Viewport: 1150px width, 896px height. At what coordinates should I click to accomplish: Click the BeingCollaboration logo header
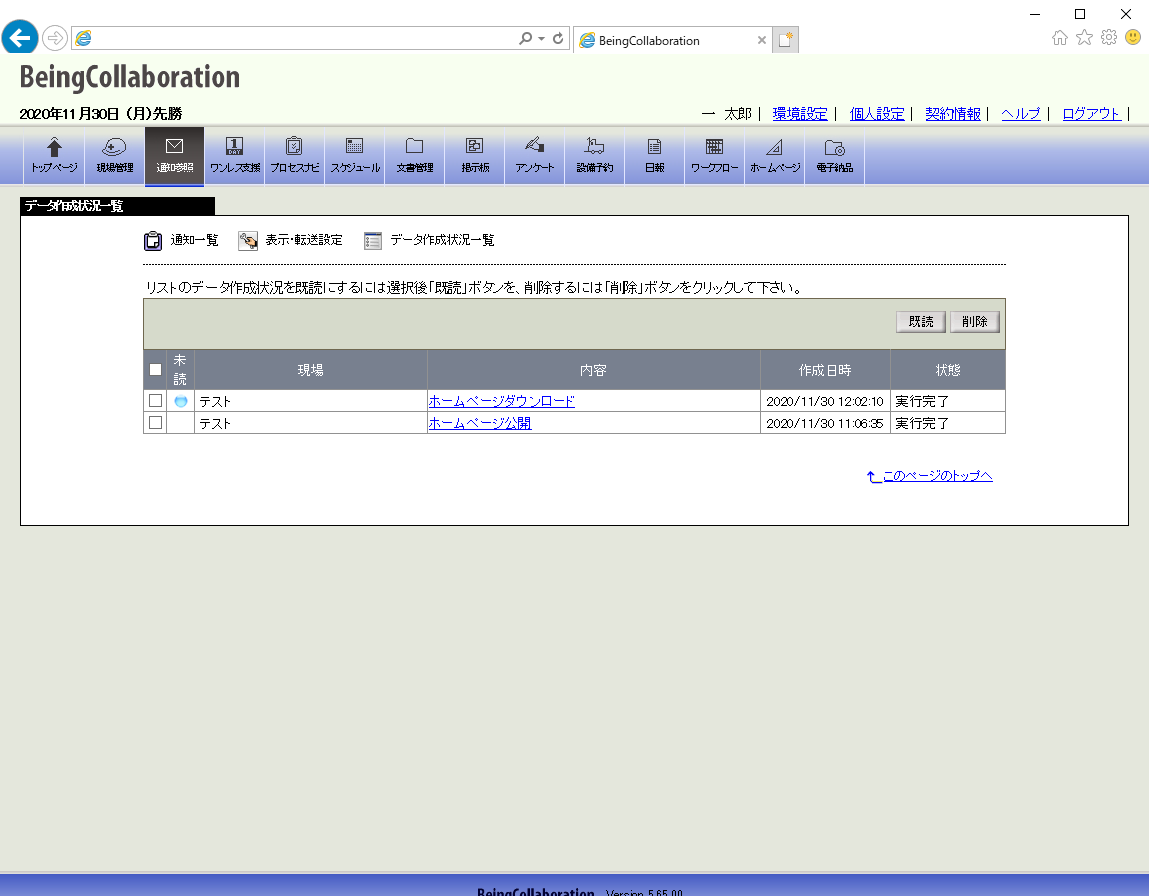130,77
